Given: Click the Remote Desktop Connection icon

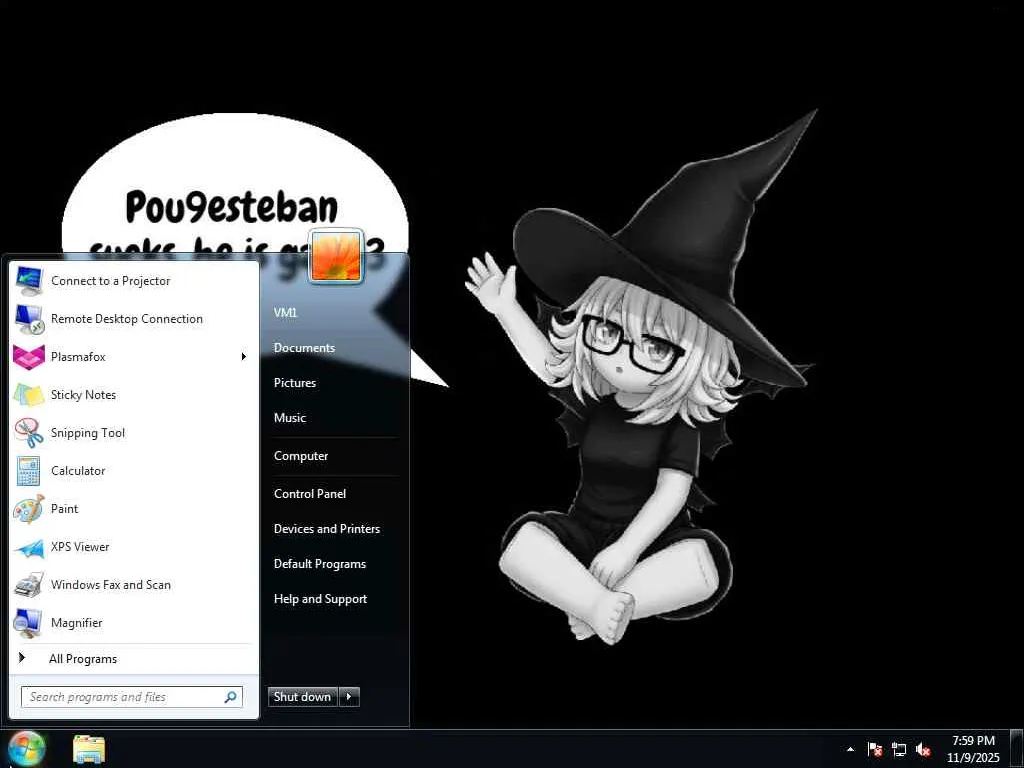Looking at the screenshot, I should (x=29, y=319).
